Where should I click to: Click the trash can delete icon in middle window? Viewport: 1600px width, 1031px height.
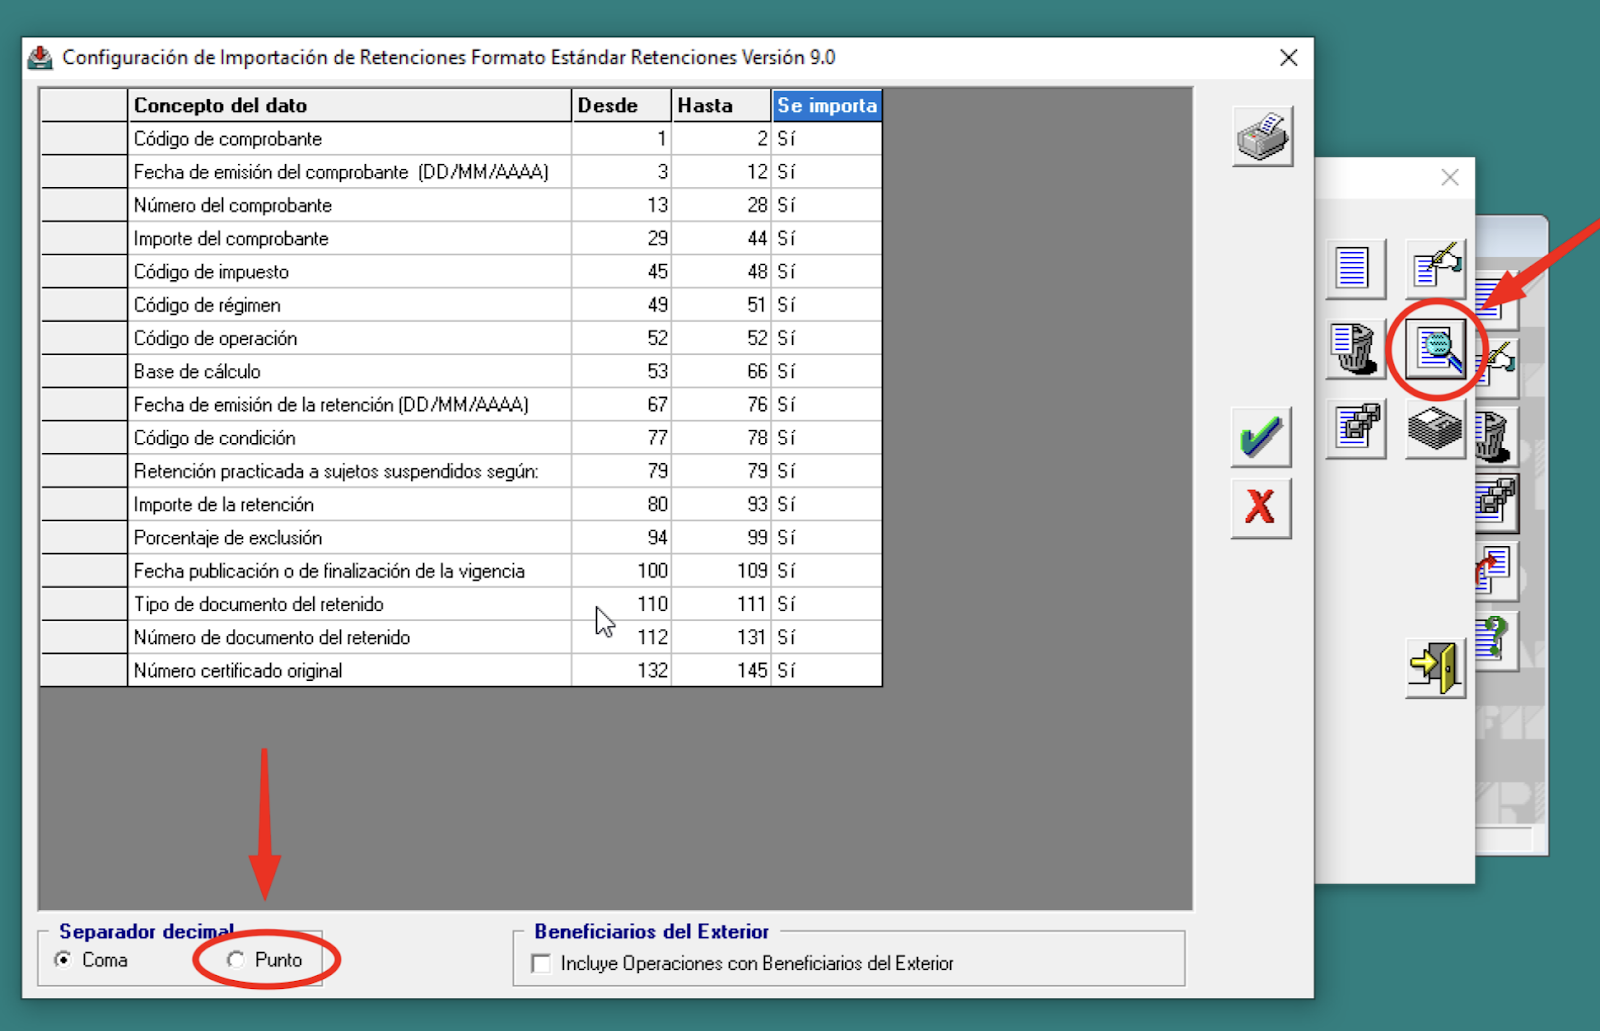(x=1355, y=349)
